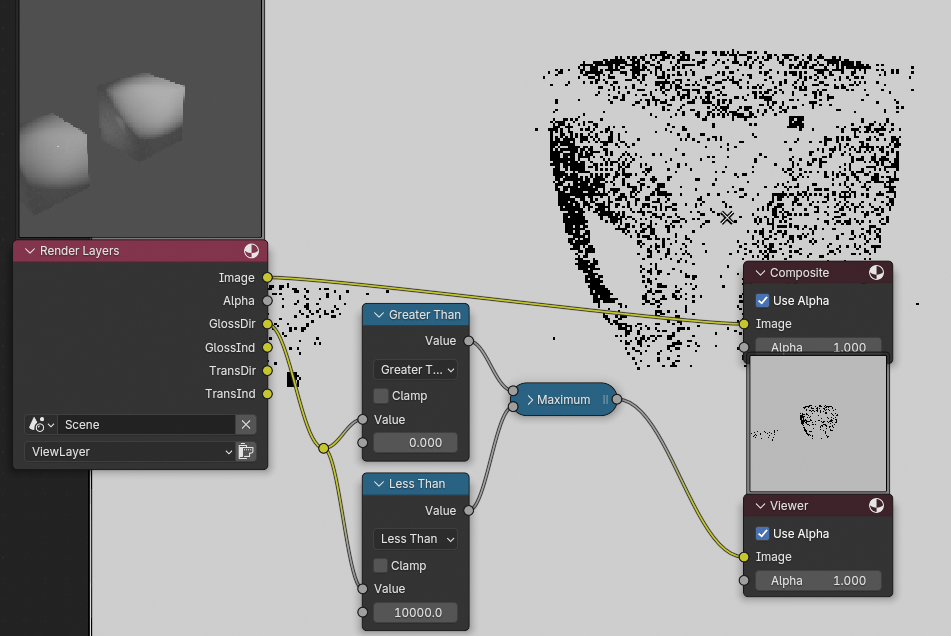Unlink the Scene with the X button
Viewport: 951px width, 636px height.
(x=246, y=424)
